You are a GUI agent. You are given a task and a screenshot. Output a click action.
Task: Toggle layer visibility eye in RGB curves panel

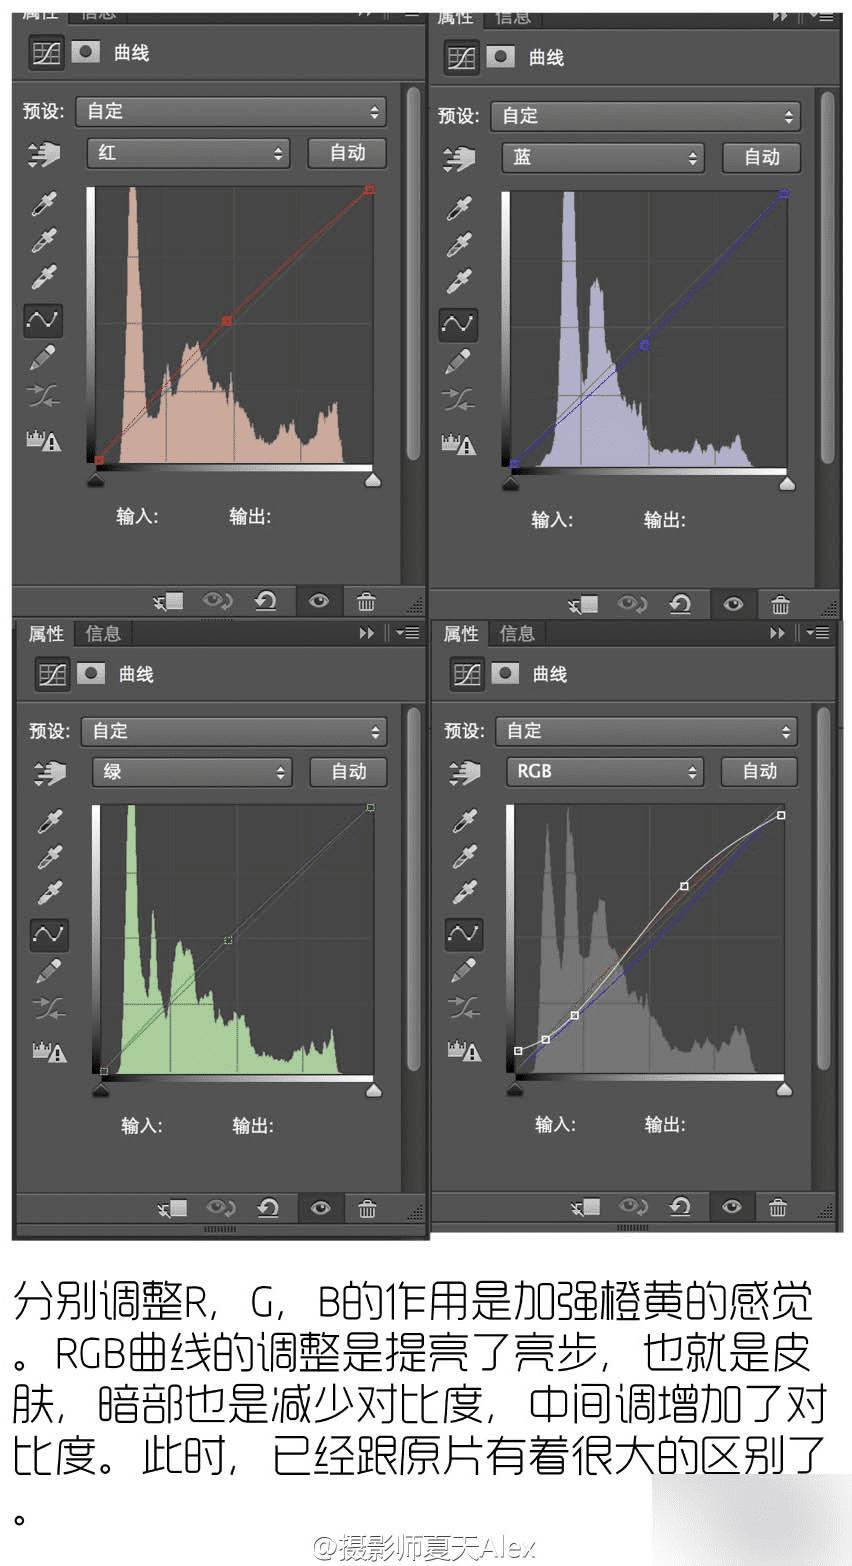(x=732, y=1207)
